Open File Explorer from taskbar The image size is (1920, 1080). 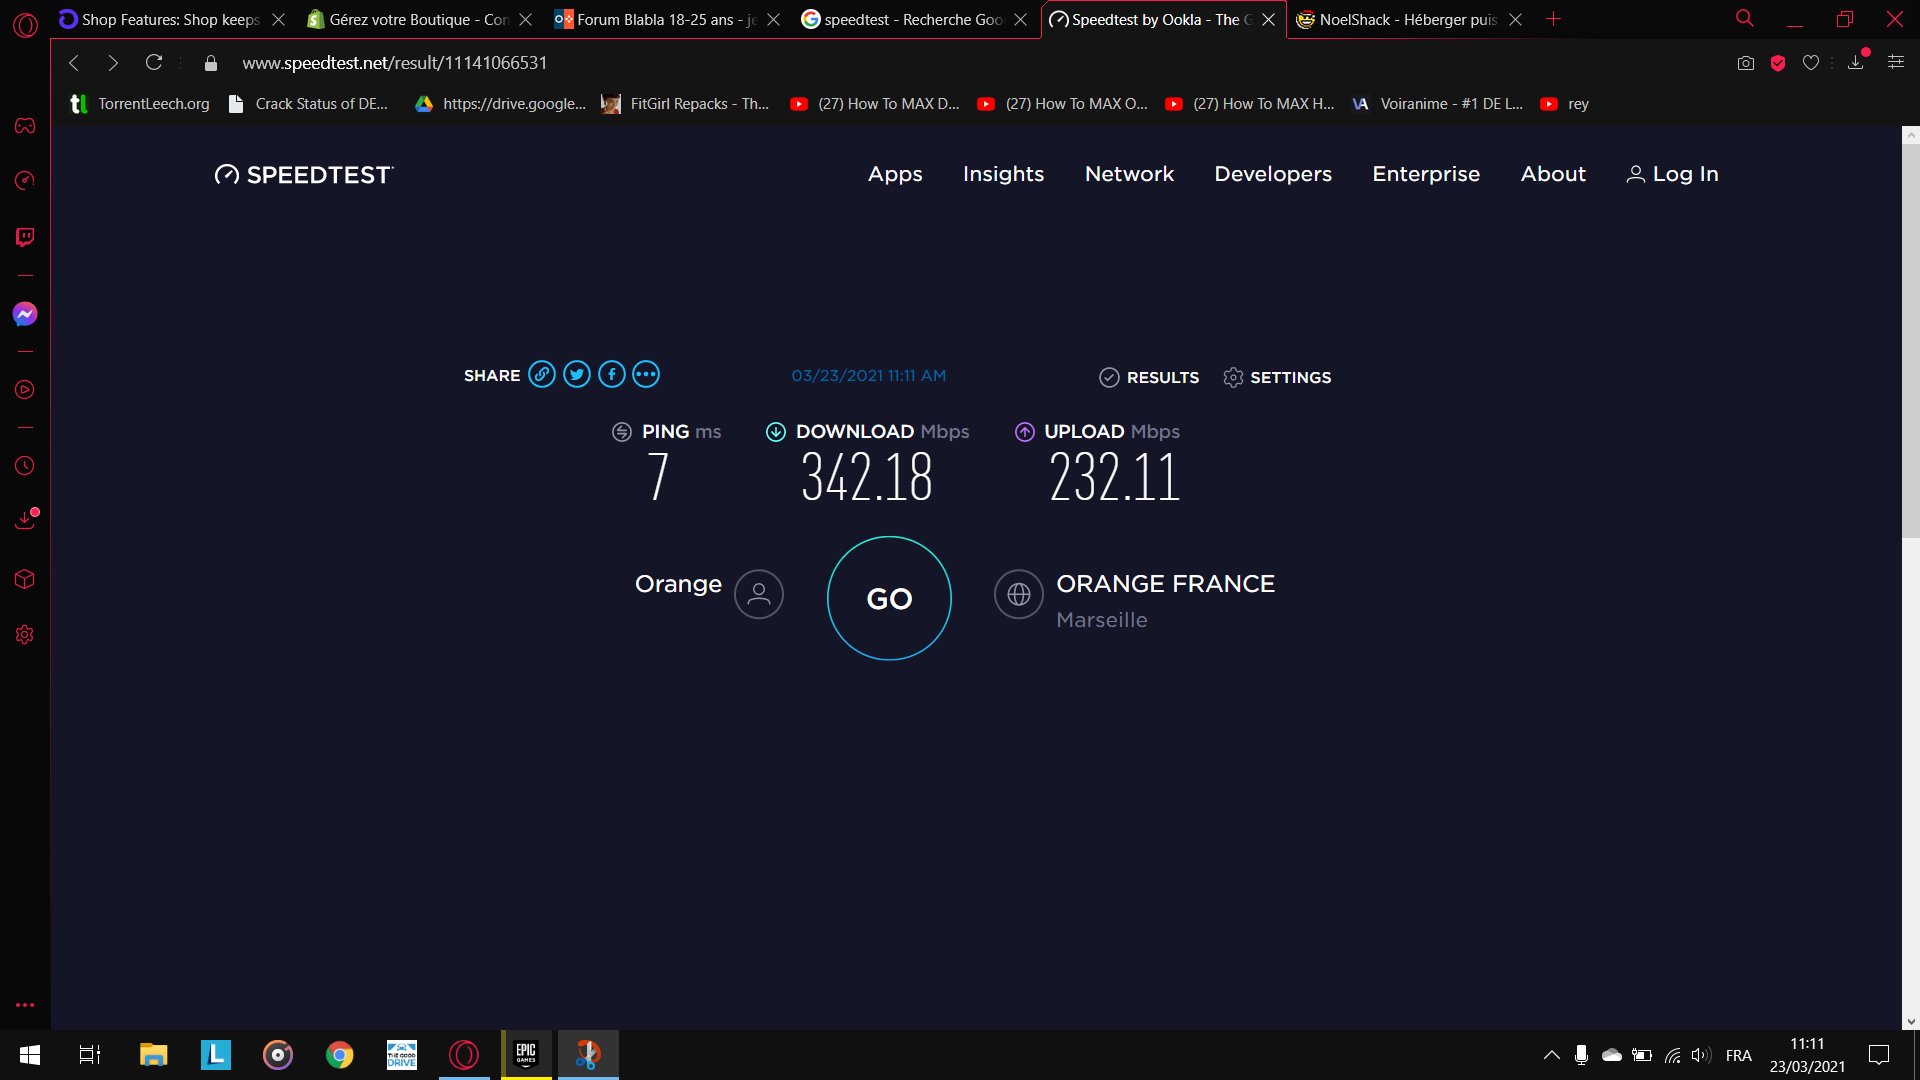click(x=153, y=1055)
